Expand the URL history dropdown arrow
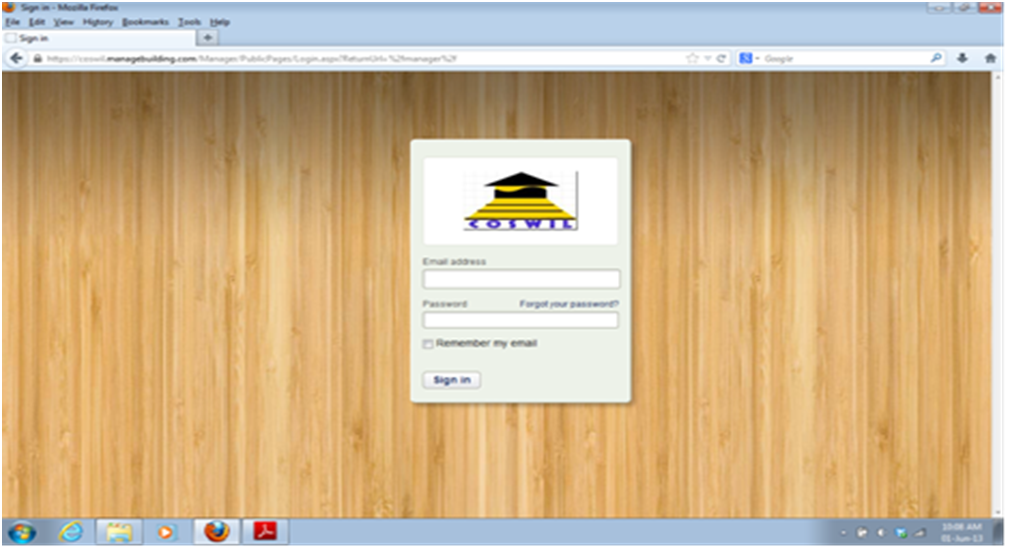This screenshot has height=551, width=1010. pos(708,59)
